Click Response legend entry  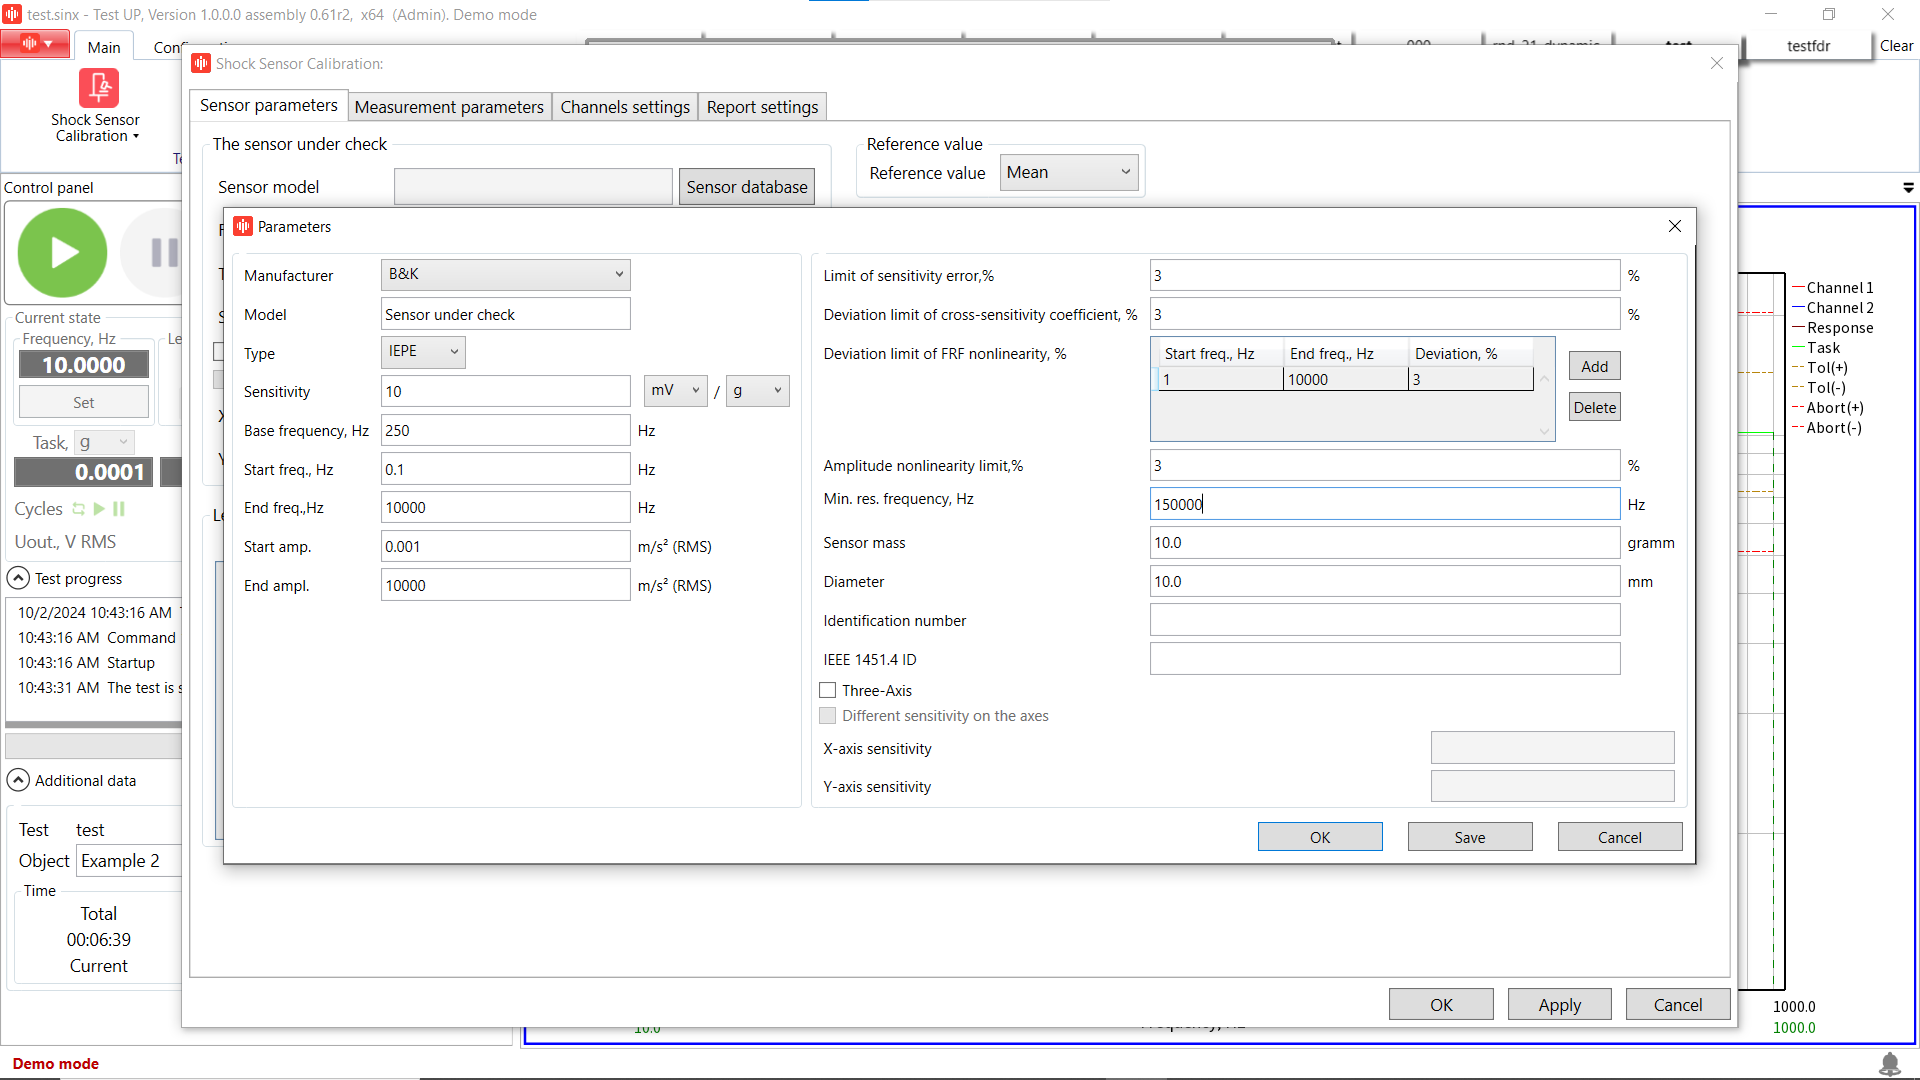coord(1833,327)
